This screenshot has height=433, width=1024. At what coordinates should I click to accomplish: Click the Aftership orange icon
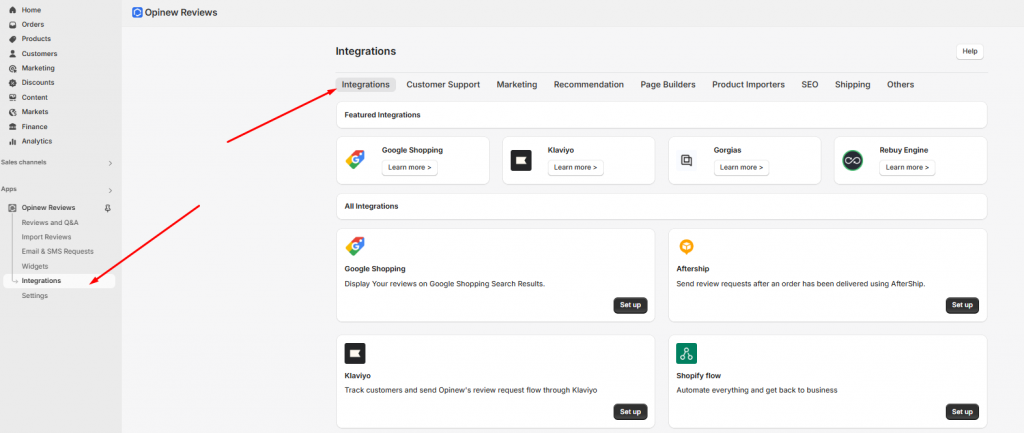coord(686,247)
